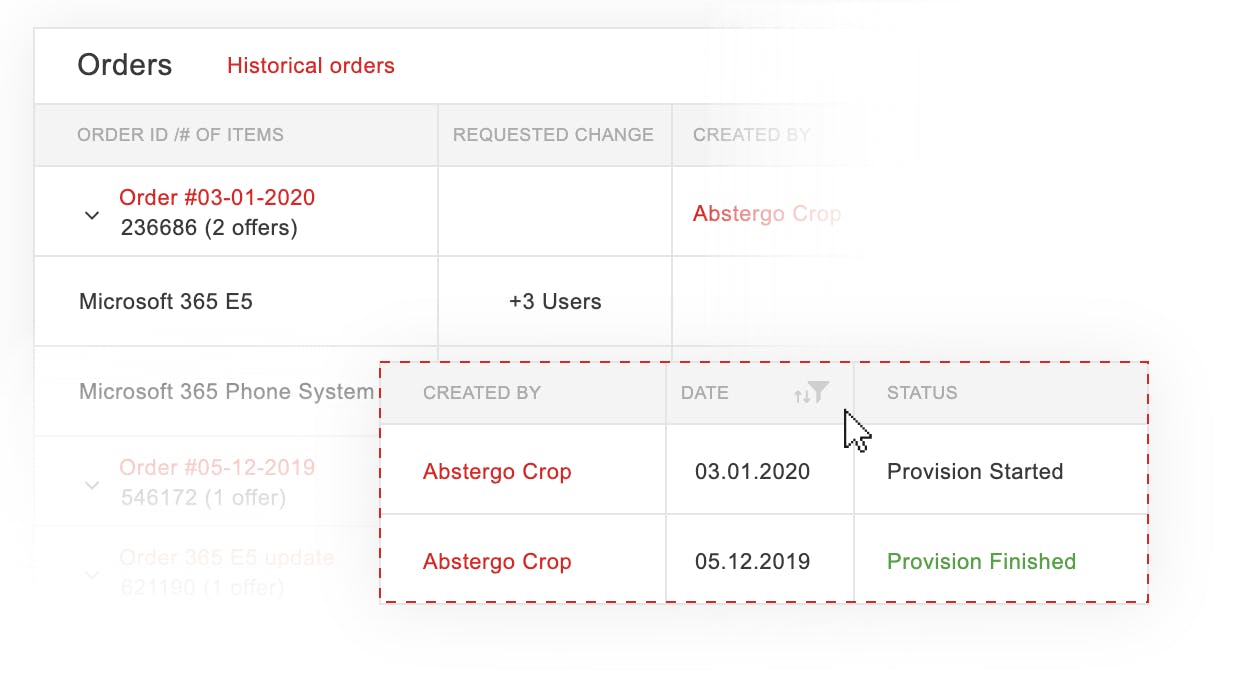The image size is (1234, 682).
Task: Click the +3 Users requested change cell
Action: (555, 301)
